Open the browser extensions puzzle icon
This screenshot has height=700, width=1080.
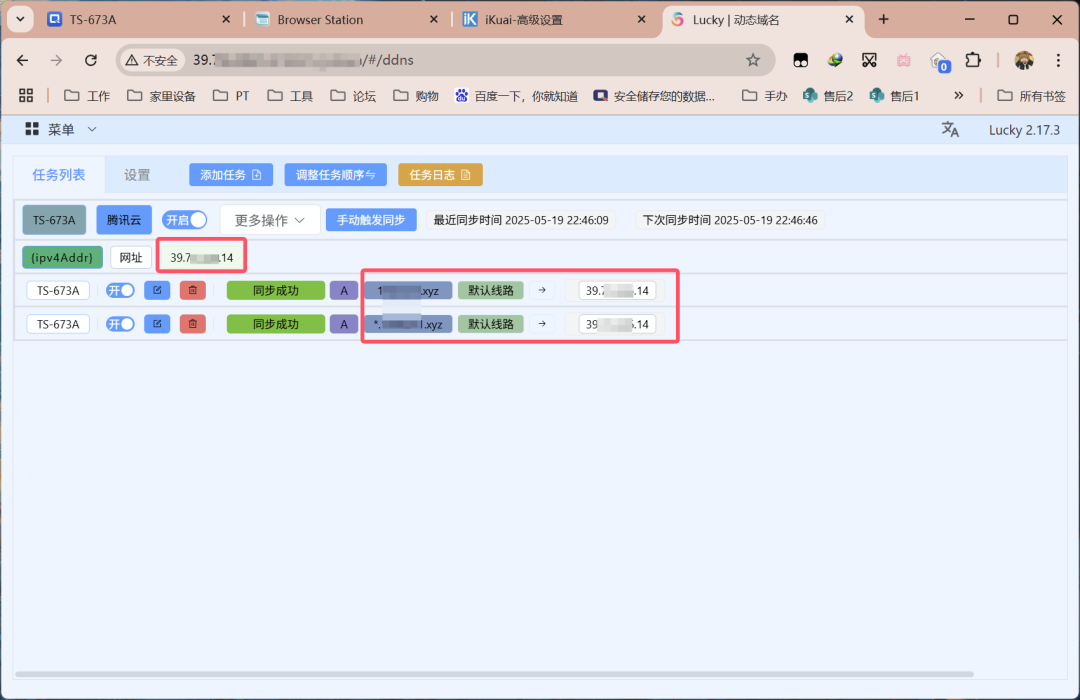pos(972,60)
